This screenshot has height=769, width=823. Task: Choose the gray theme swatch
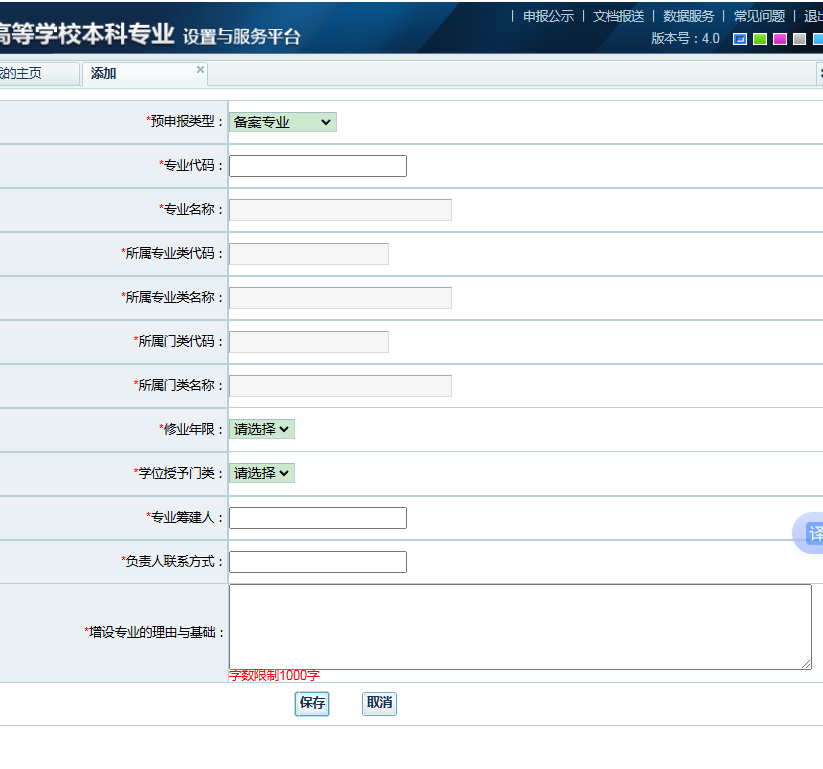click(x=799, y=39)
